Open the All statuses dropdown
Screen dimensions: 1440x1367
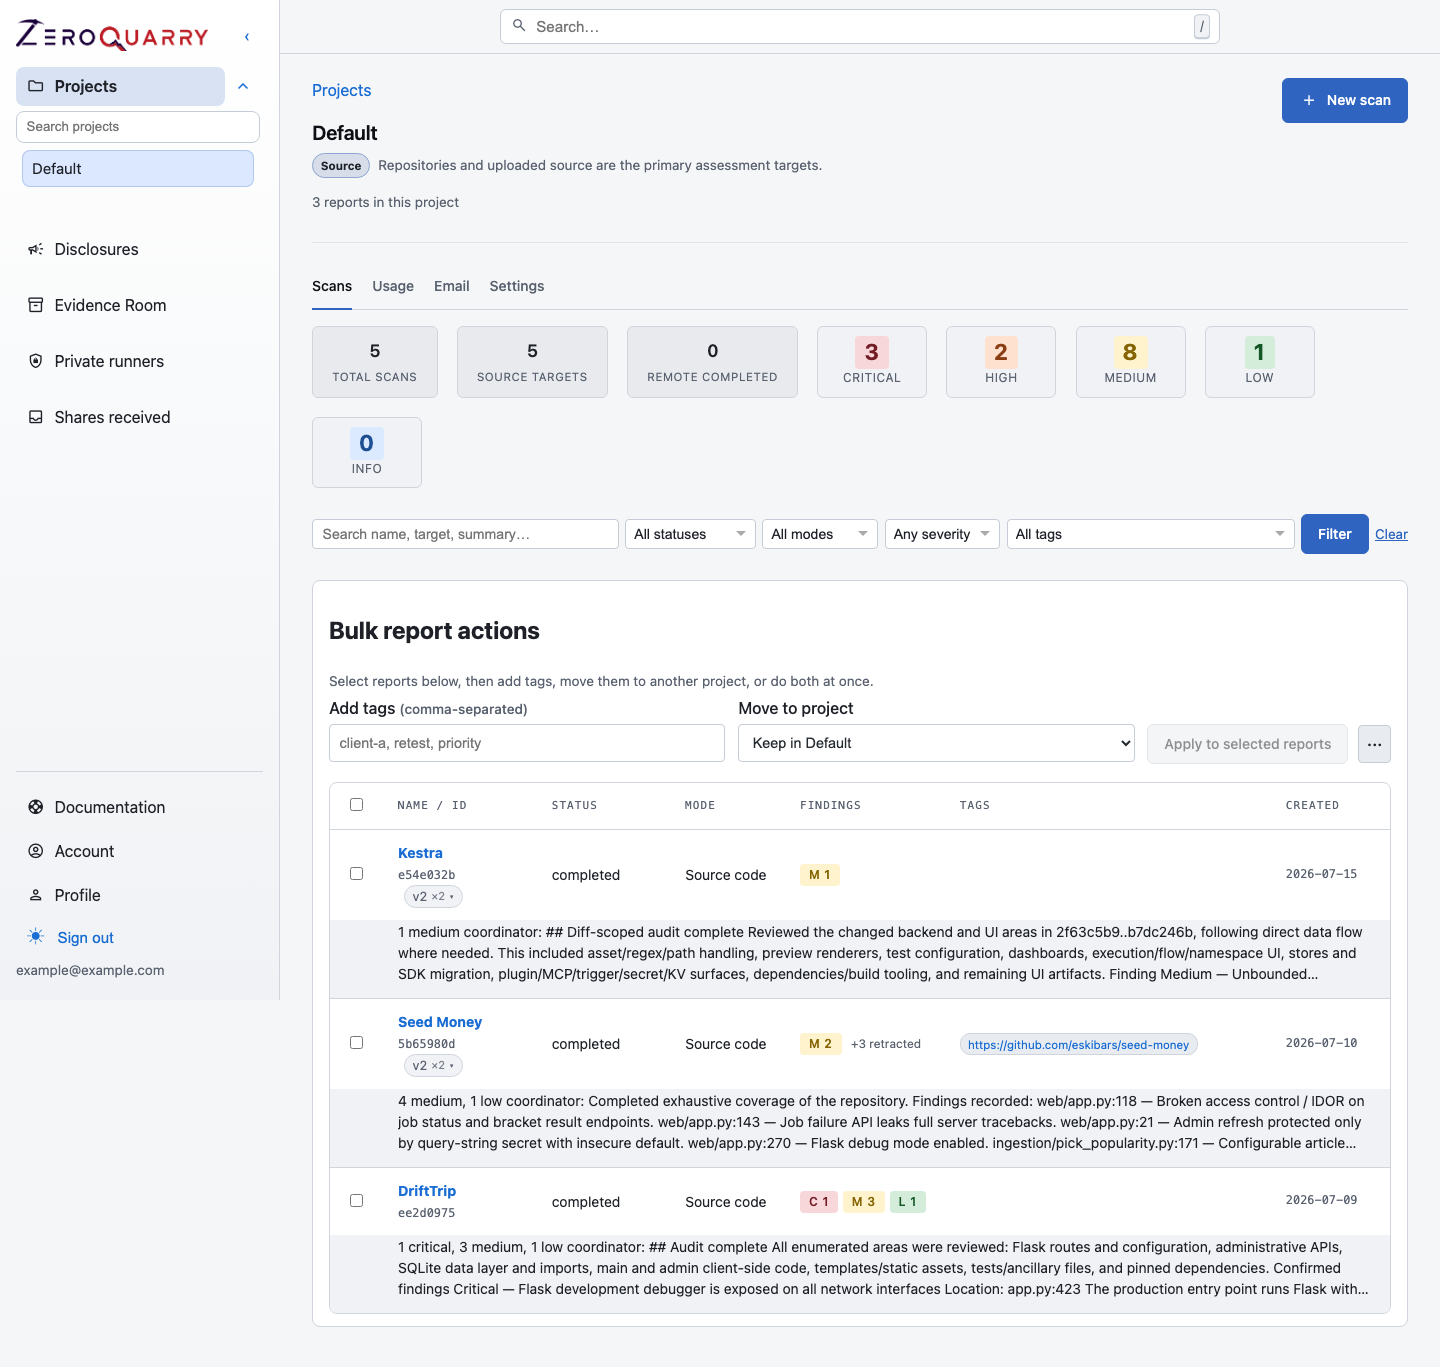pyautogui.click(x=690, y=534)
